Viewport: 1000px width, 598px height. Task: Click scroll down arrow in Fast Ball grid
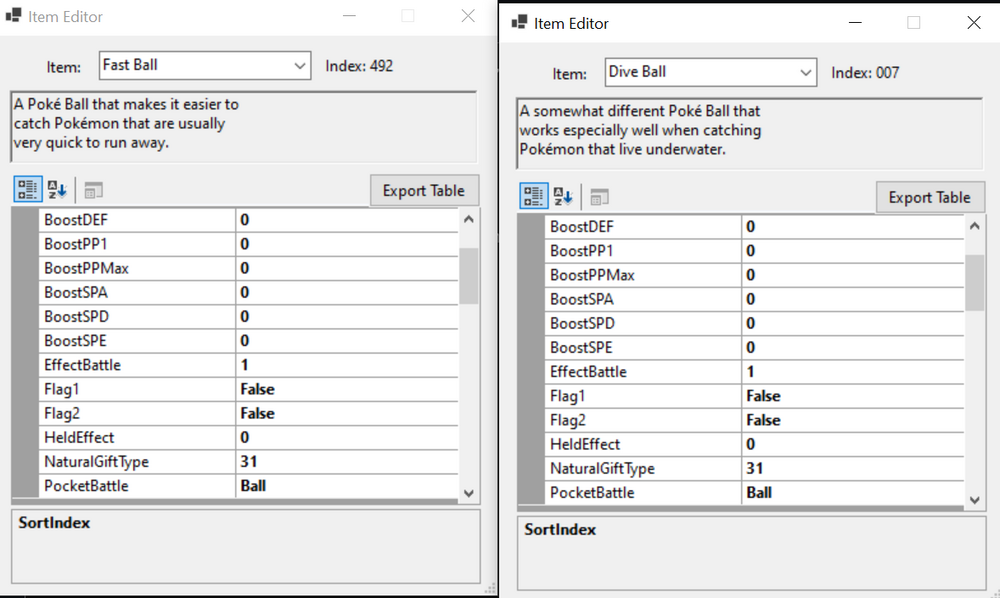click(x=469, y=492)
